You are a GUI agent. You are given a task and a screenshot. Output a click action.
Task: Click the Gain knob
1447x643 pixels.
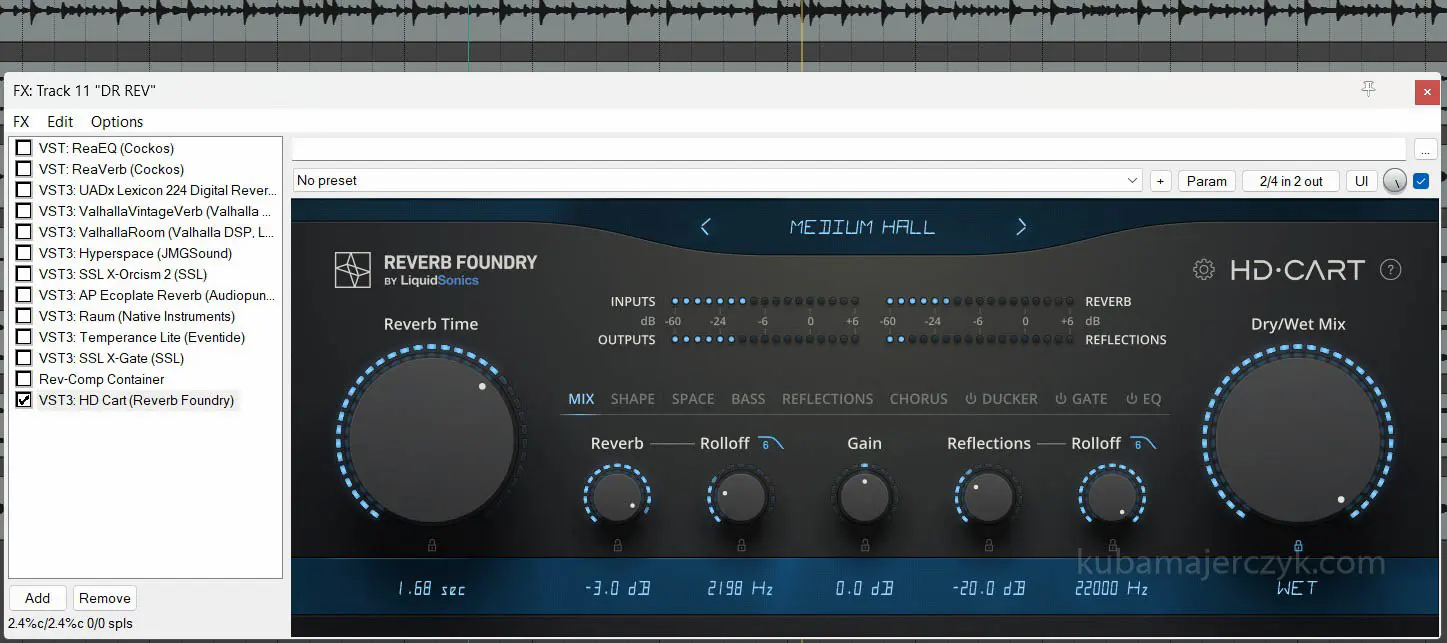coord(864,497)
